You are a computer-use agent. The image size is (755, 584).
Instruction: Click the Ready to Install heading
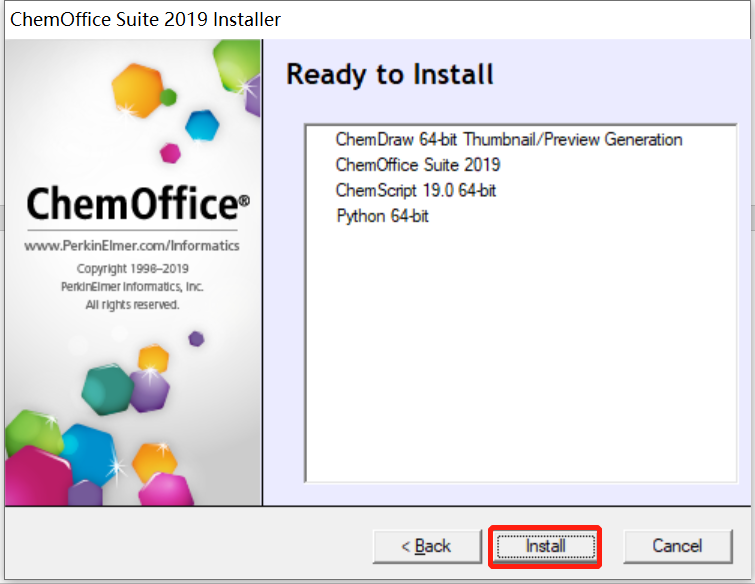390,75
